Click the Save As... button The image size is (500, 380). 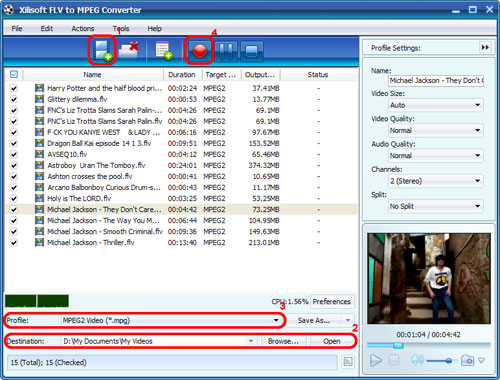pyautogui.click(x=314, y=320)
